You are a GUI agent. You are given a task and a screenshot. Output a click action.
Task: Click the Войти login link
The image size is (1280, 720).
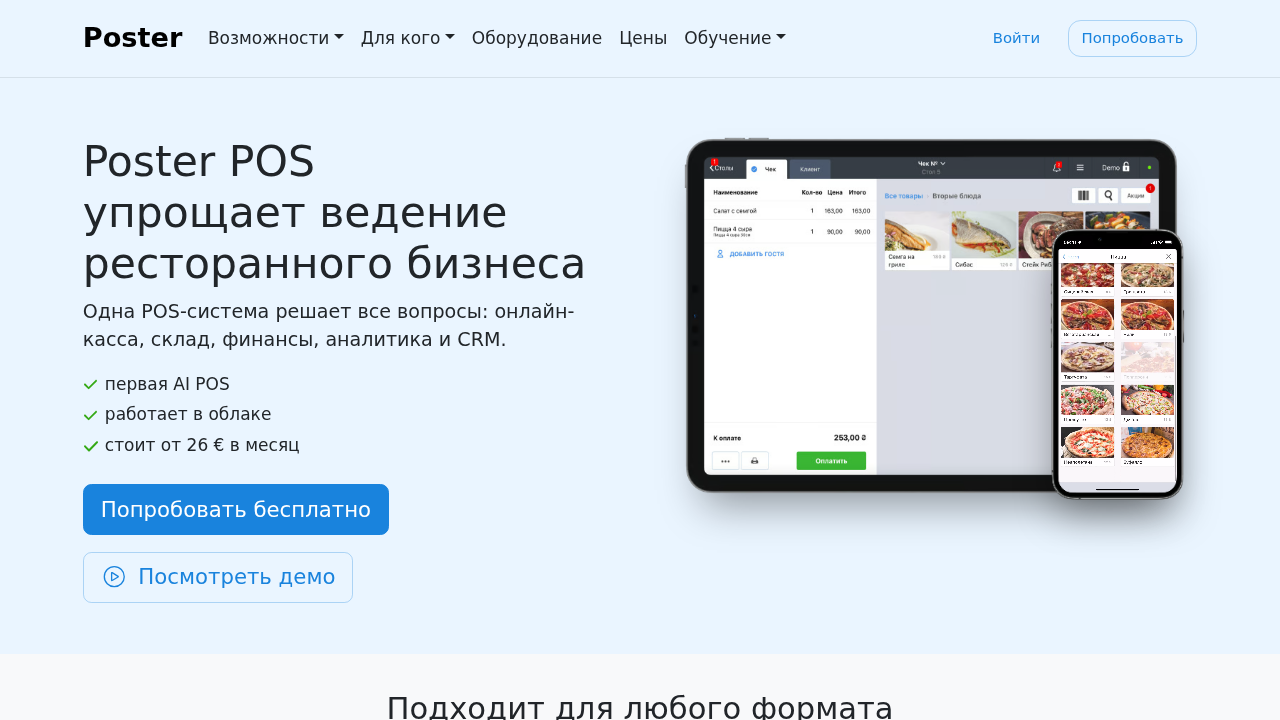pos(1016,38)
